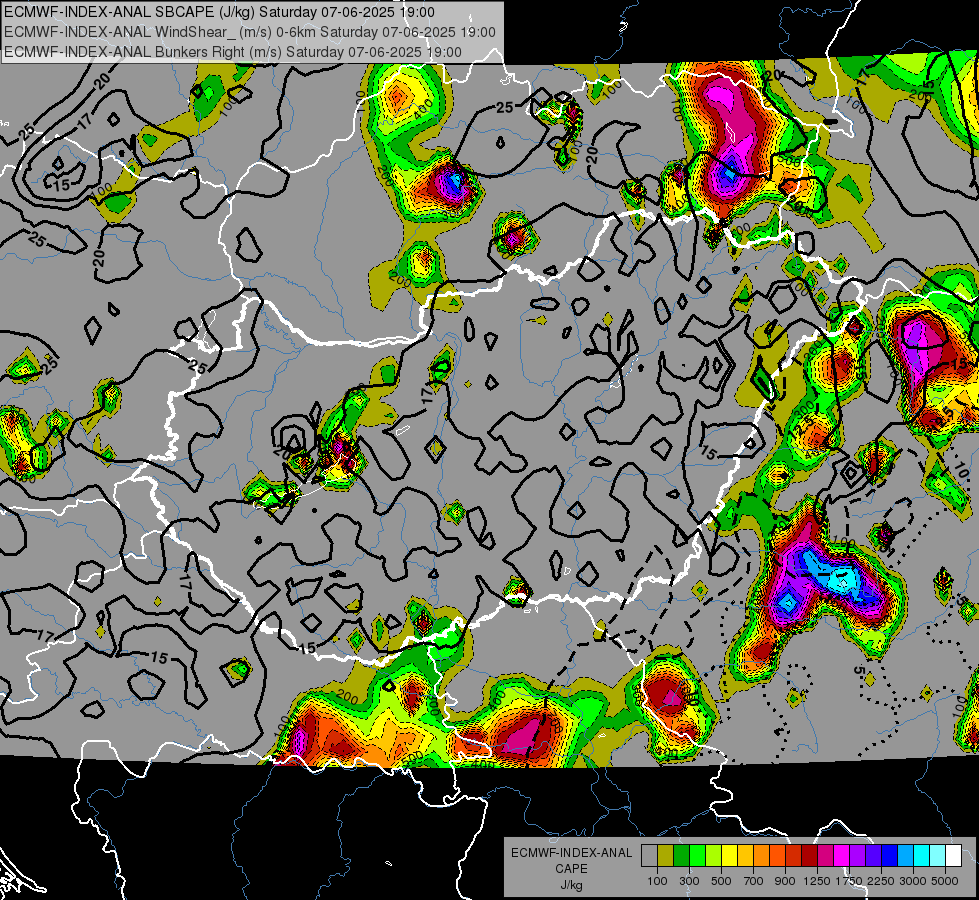Click the SBCAPE title line in header
The height and width of the screenshot is (900, 979).
coord(219,12)
